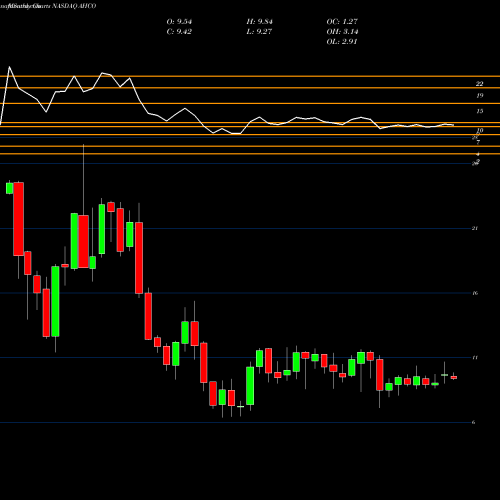Click the last red candle in the series
Image resolution: width=500 pixels, height=500 pixels.
tap(454, 377)
